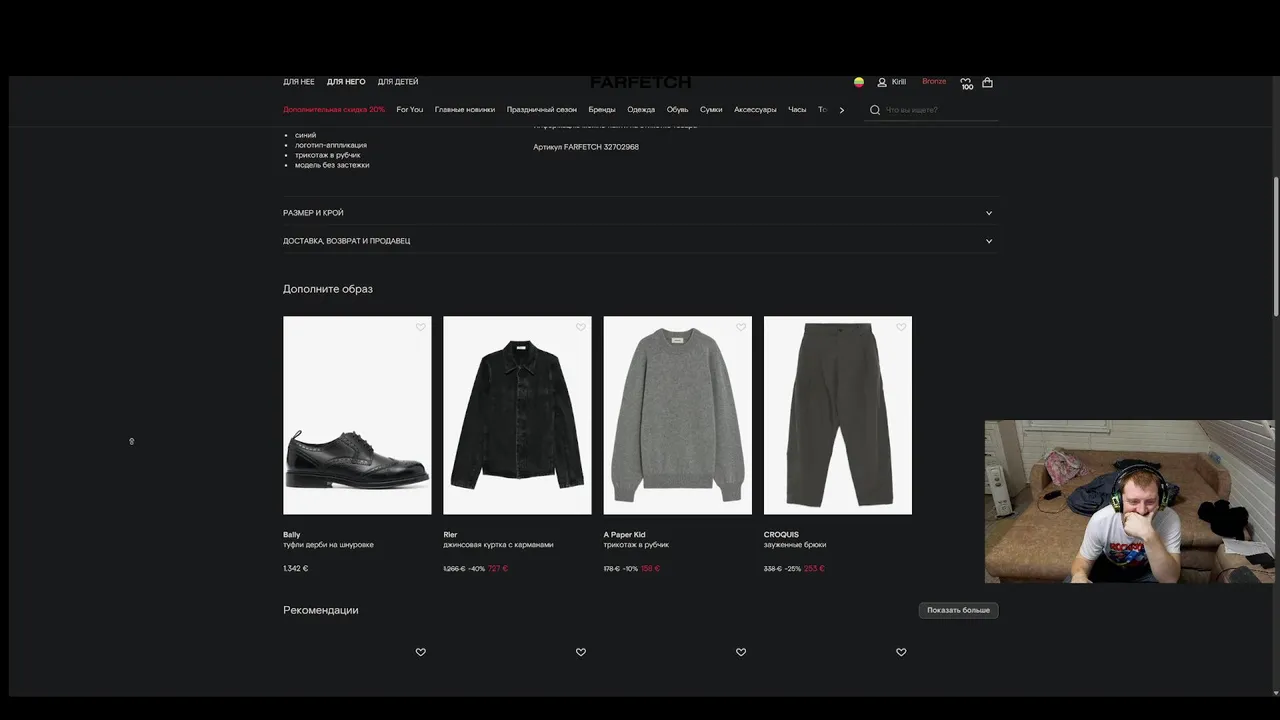This screenshot has height=720, width=1280.
Task: Click 'зауженные брюки' description
Action: point(795,545)
